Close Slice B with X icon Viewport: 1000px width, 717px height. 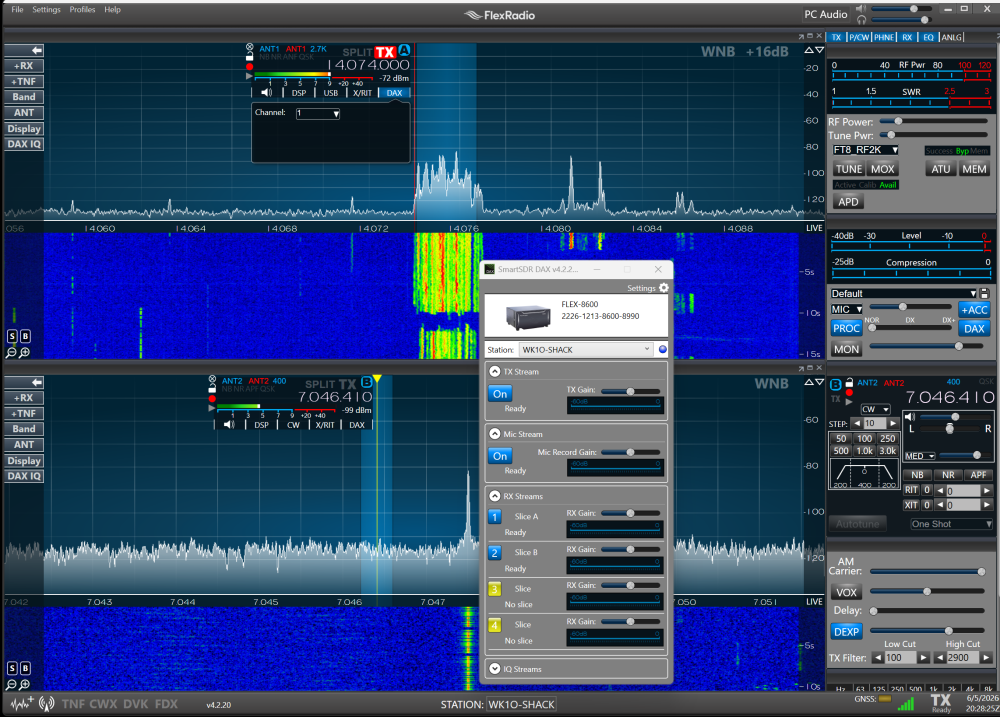212,379
